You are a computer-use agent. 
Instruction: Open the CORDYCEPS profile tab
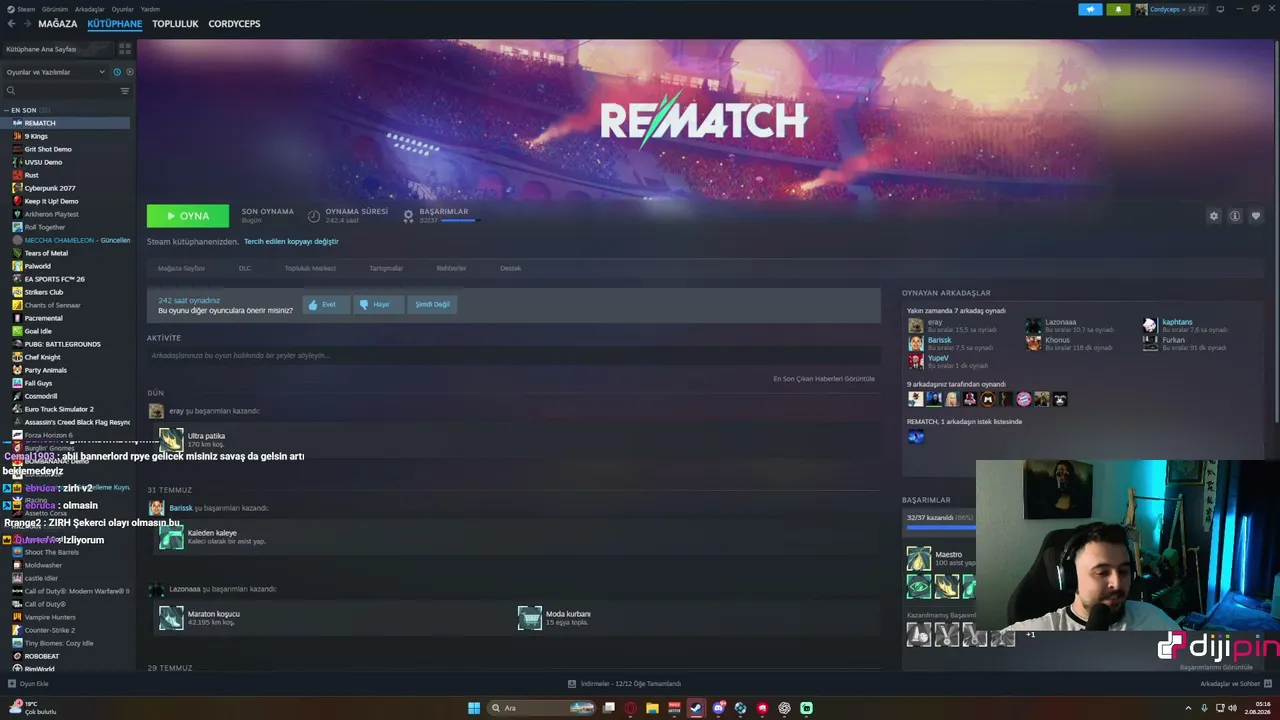click(x=234, y=24)
